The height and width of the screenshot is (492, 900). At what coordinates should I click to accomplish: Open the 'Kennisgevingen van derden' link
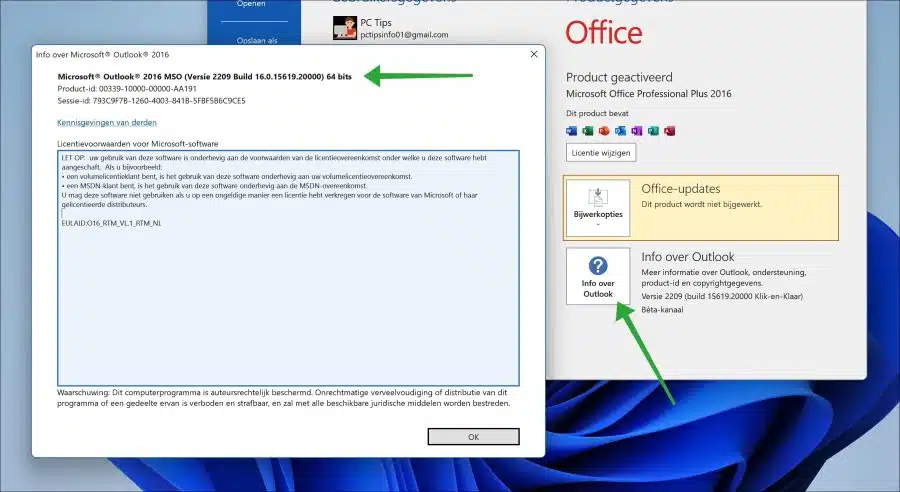click(107, 122)
